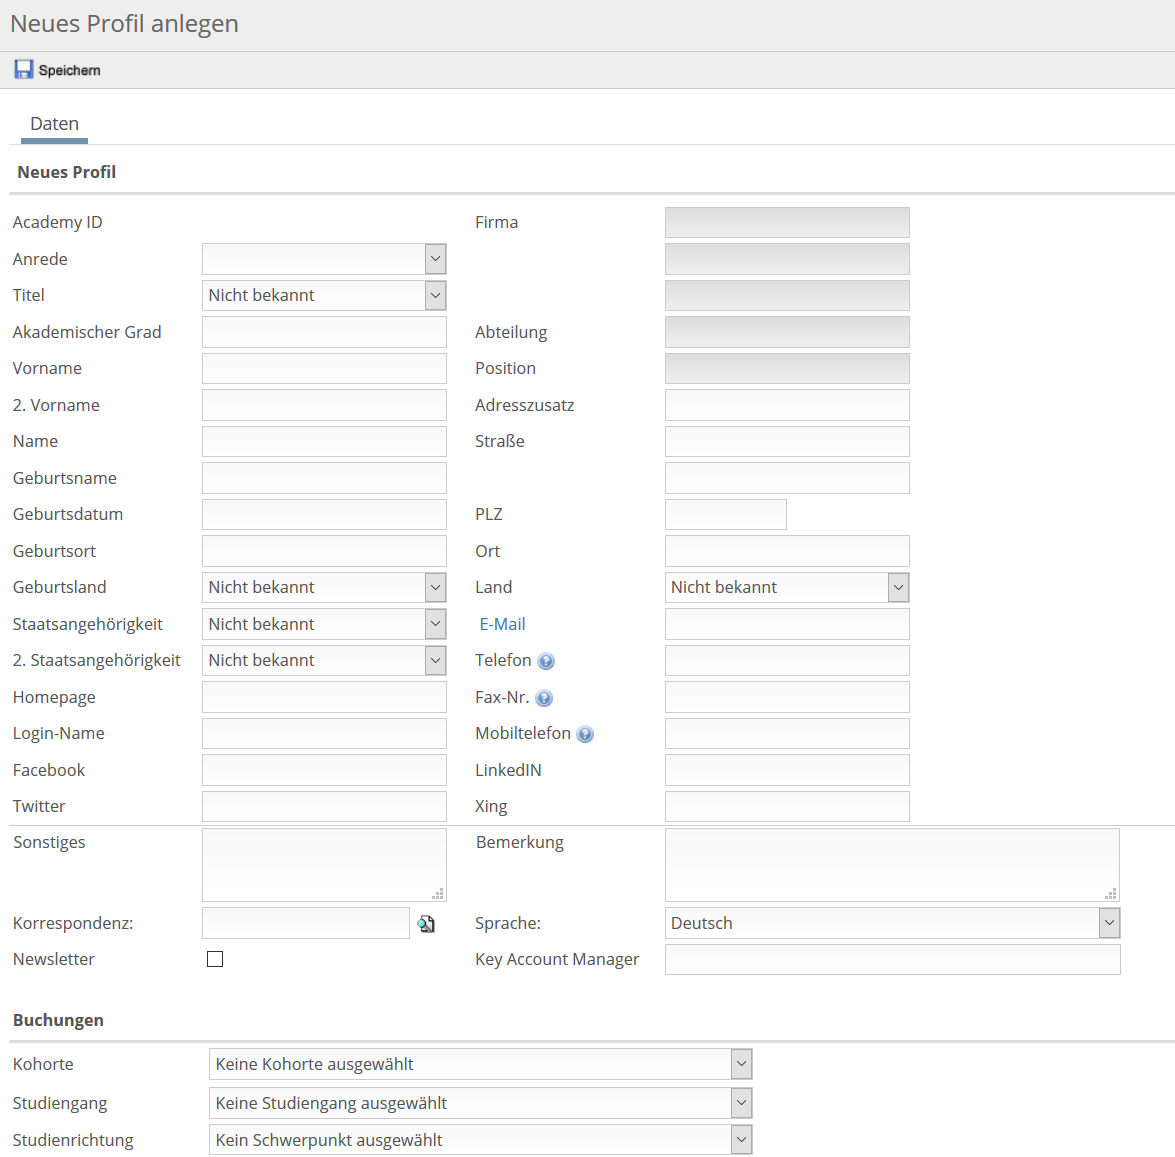Image resolution: width=1175 pixels, height=1157 pixels.
Task: Focus the Bemerkung text area
Action: coord(892,865)
